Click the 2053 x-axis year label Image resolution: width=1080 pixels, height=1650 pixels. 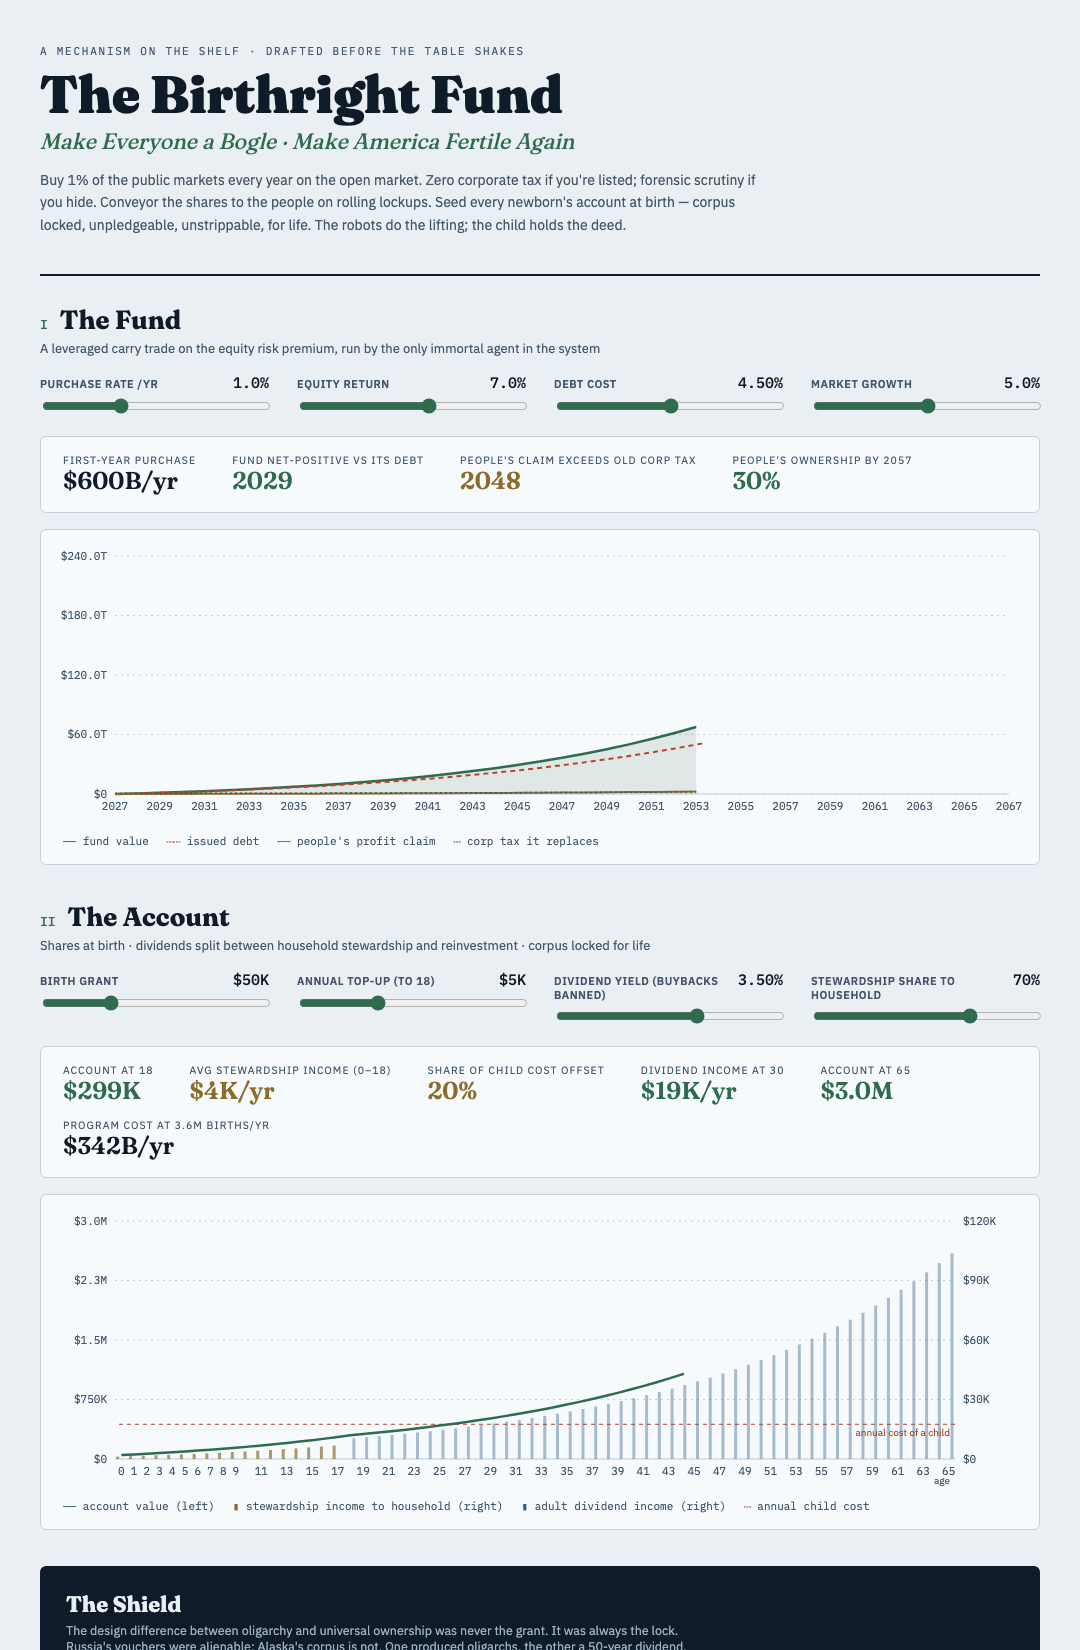point(696,806)
